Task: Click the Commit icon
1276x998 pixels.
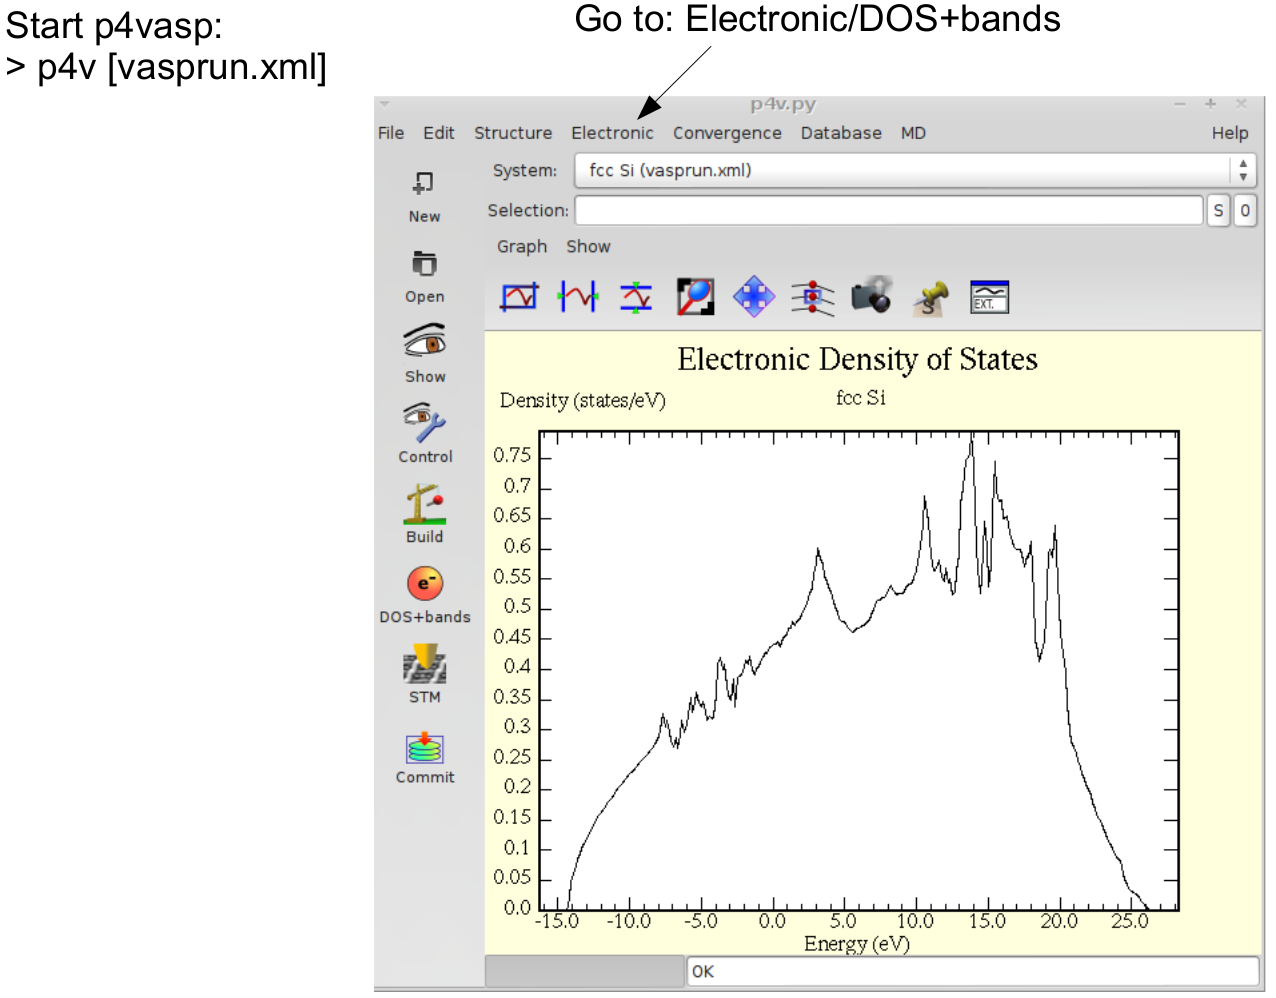Action: pos(424,748)
